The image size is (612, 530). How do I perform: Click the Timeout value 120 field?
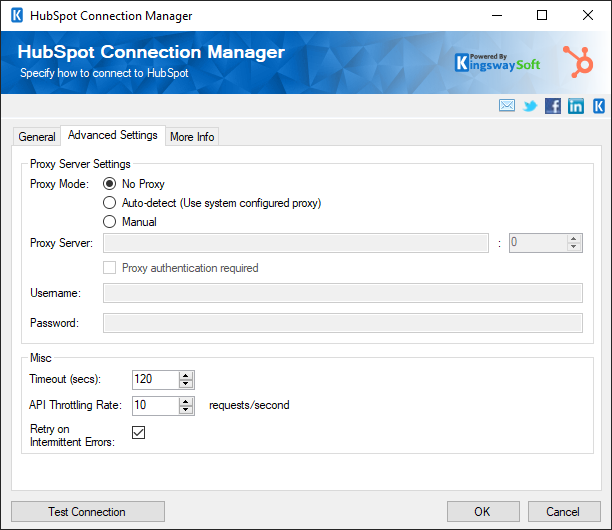coord(155,380)
